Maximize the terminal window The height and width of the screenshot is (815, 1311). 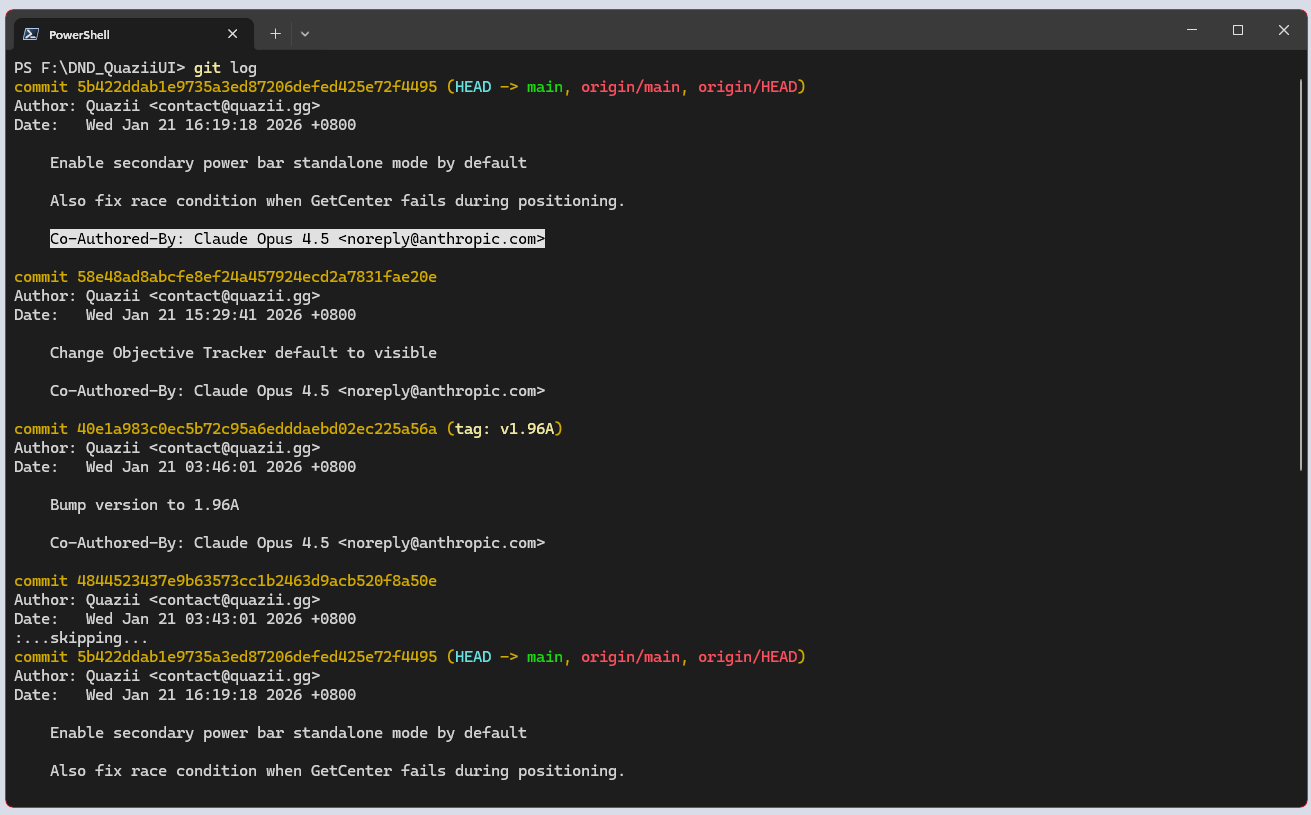[1237, 31]
